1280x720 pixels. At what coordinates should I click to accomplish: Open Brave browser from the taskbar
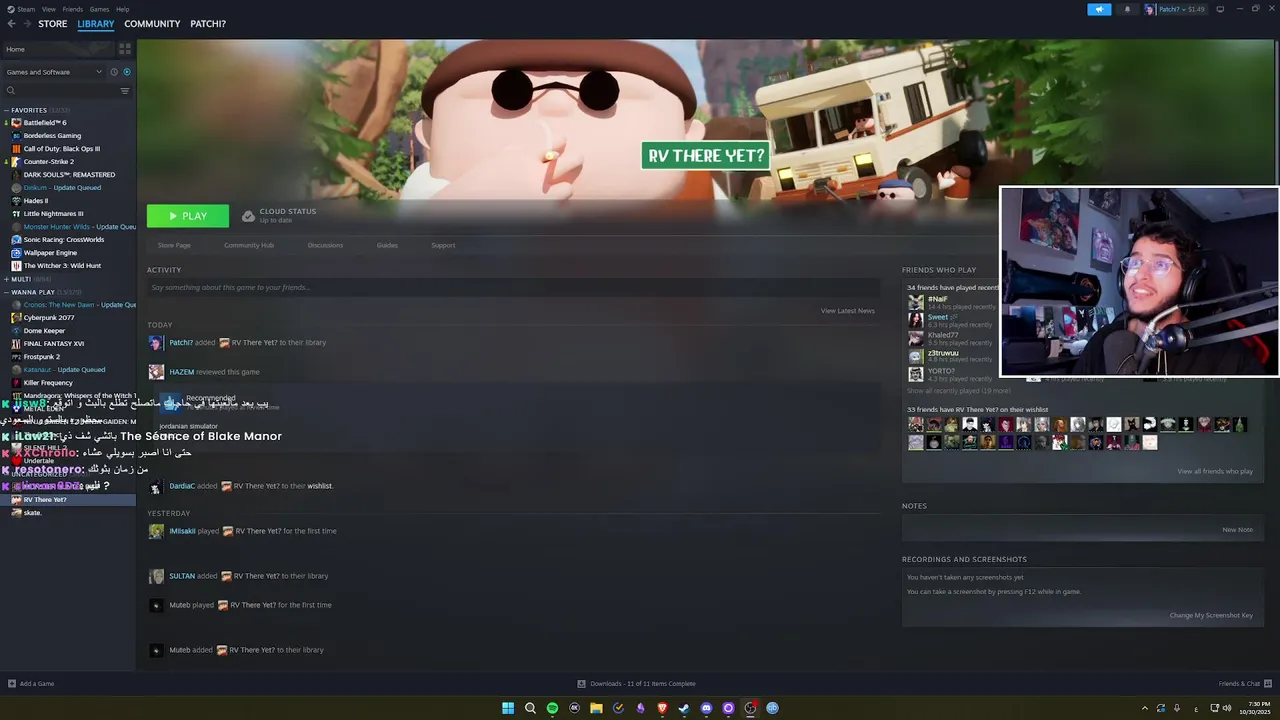coord(662,708)
